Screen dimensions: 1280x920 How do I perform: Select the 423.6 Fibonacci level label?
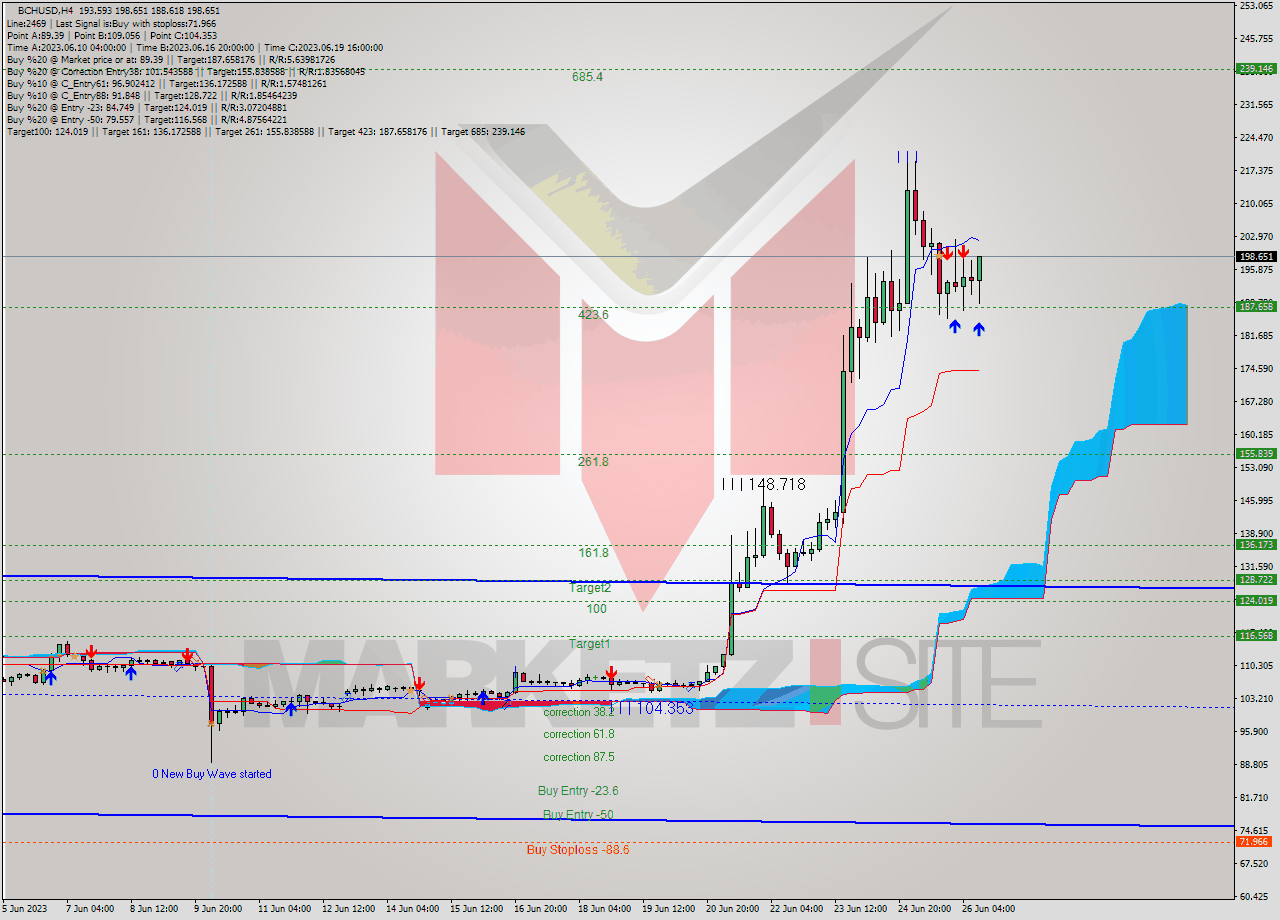coord(593,314)
